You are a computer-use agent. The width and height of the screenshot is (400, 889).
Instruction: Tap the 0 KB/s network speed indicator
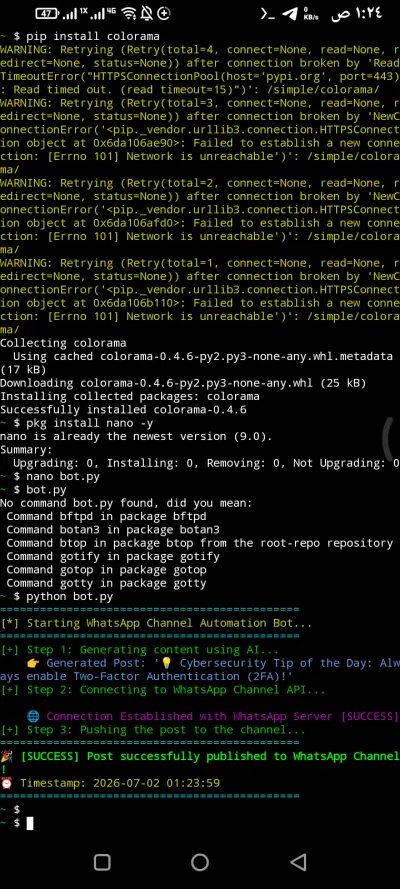(x=311, y=14)
